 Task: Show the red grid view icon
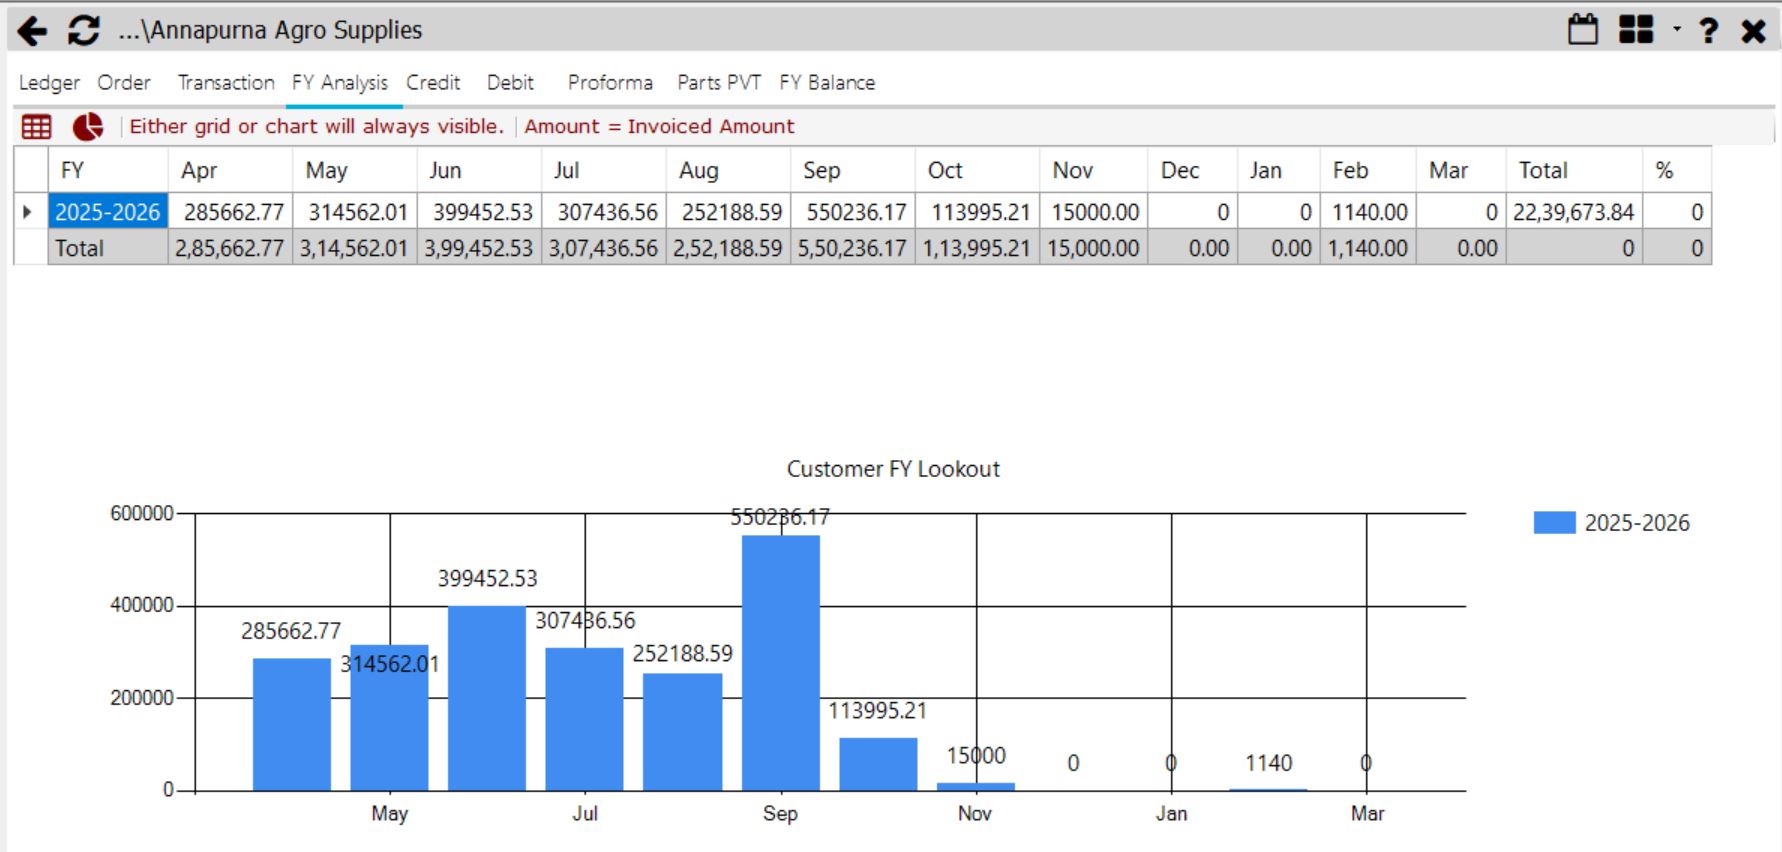pyautogui.click(x=37, y=127)
